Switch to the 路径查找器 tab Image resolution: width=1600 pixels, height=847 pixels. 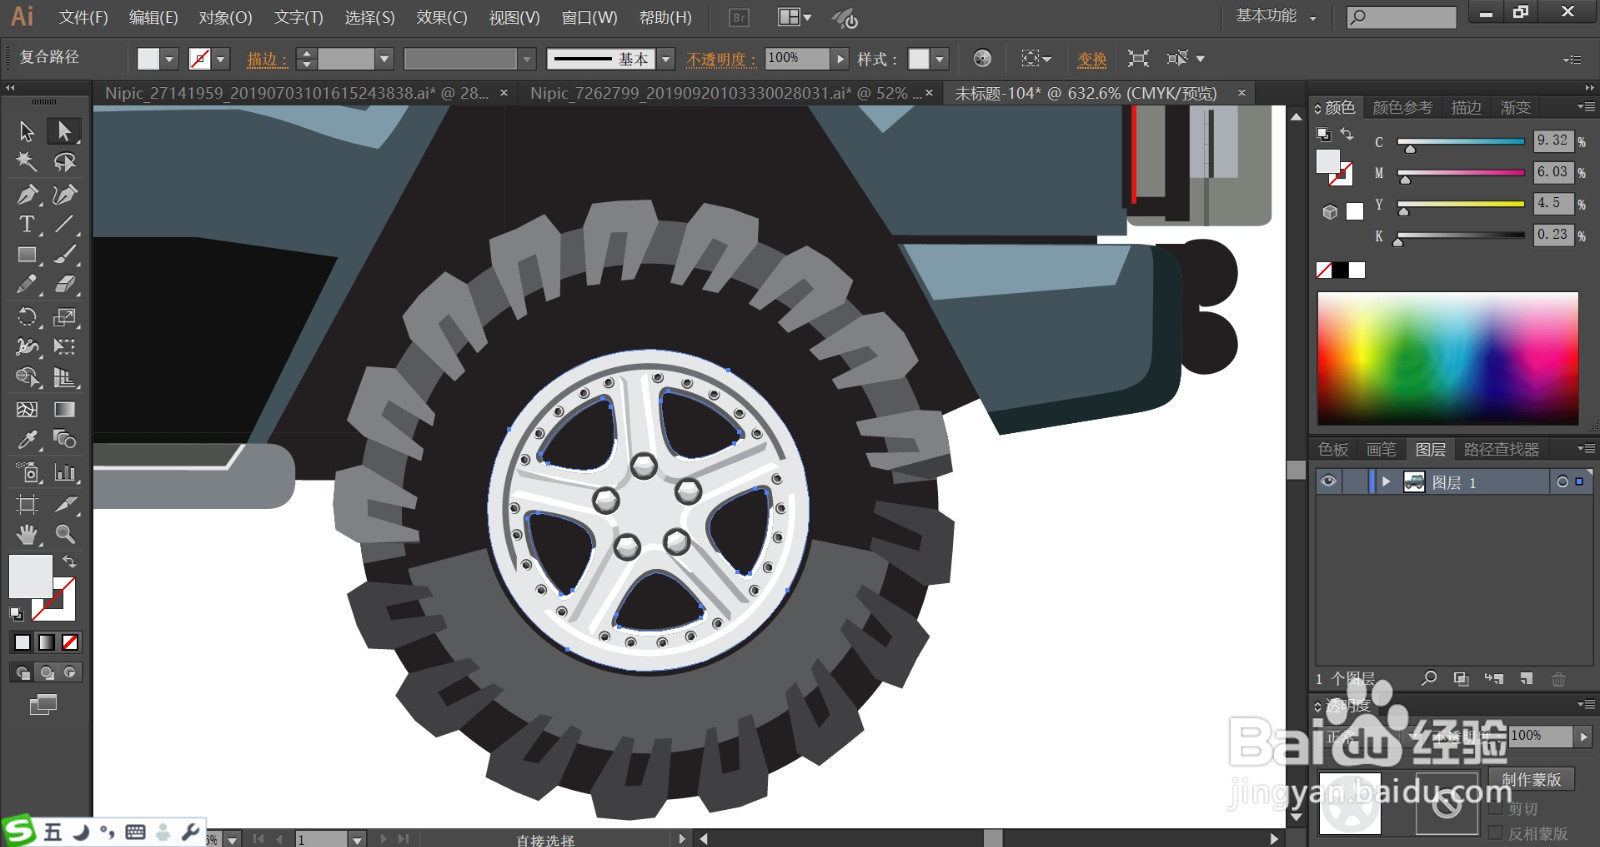coord(1500,449)
